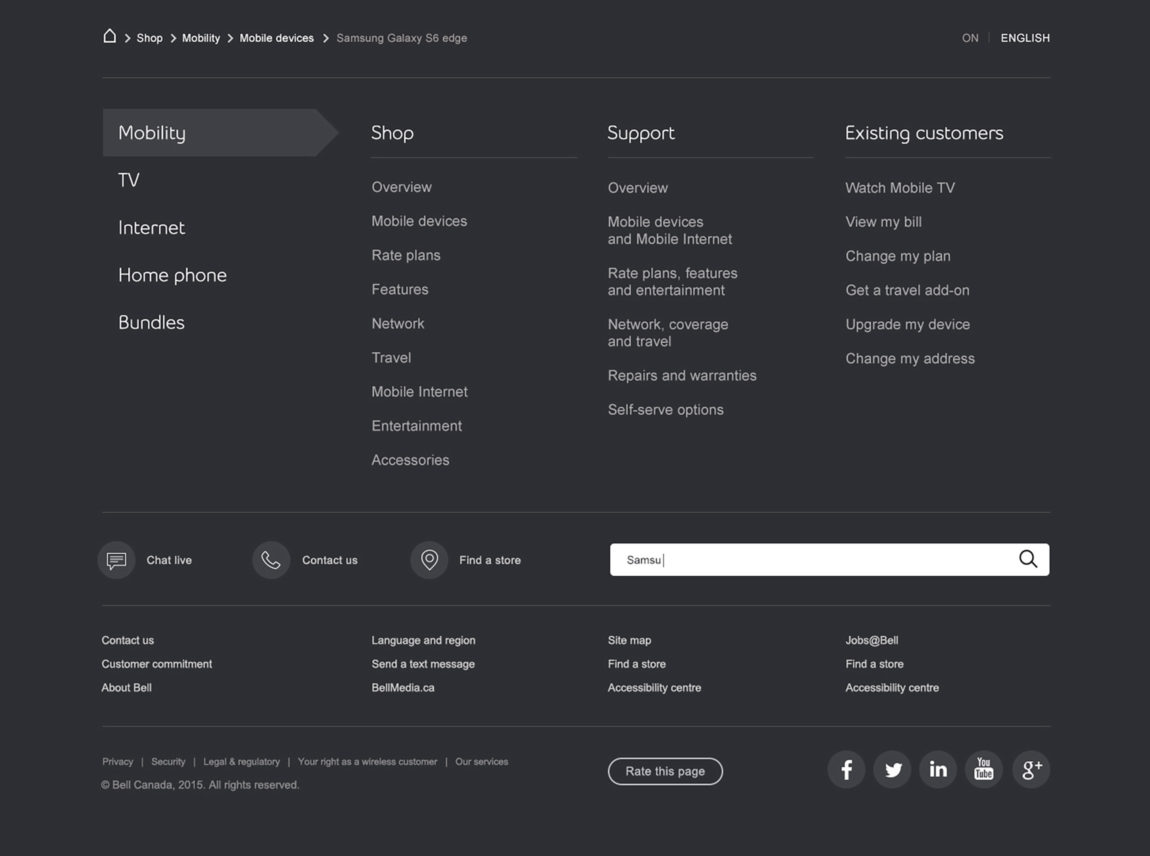Click the home icon in breadcrumb
Screen dimensions: 1150x856
(x=110, y=37)
